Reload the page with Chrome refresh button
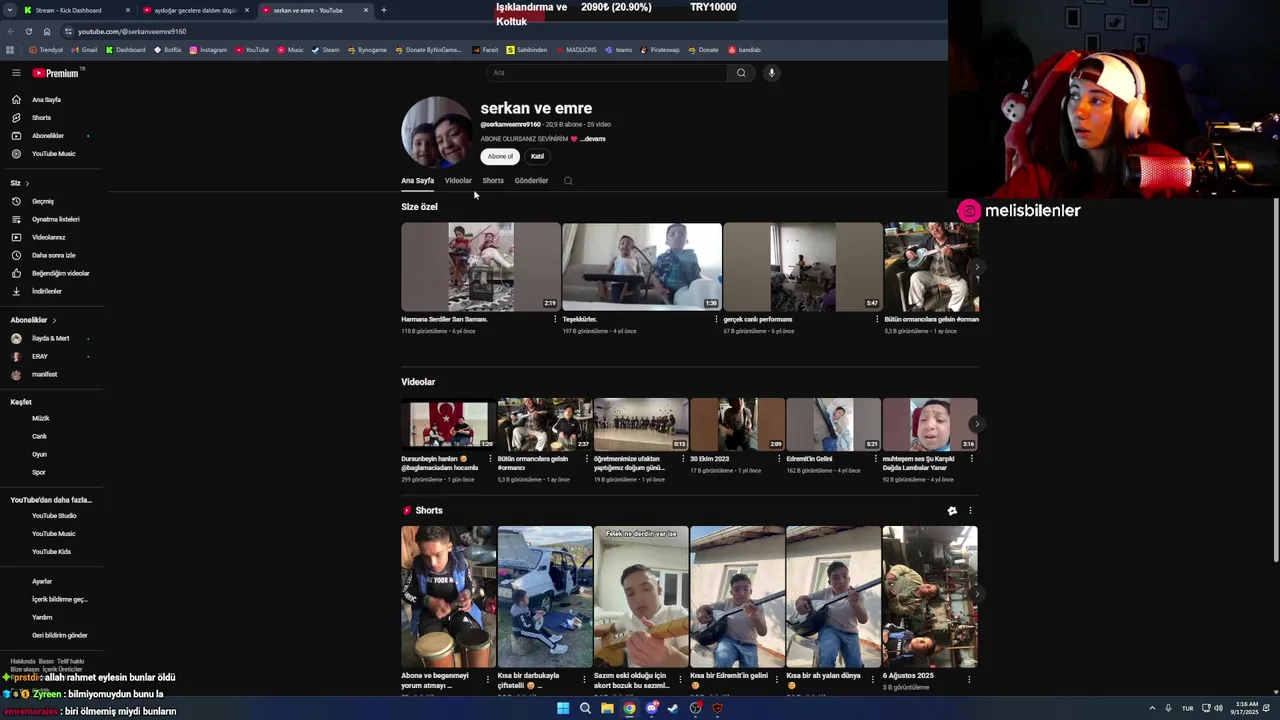1280x720 pixels. [x=29, y=31]
